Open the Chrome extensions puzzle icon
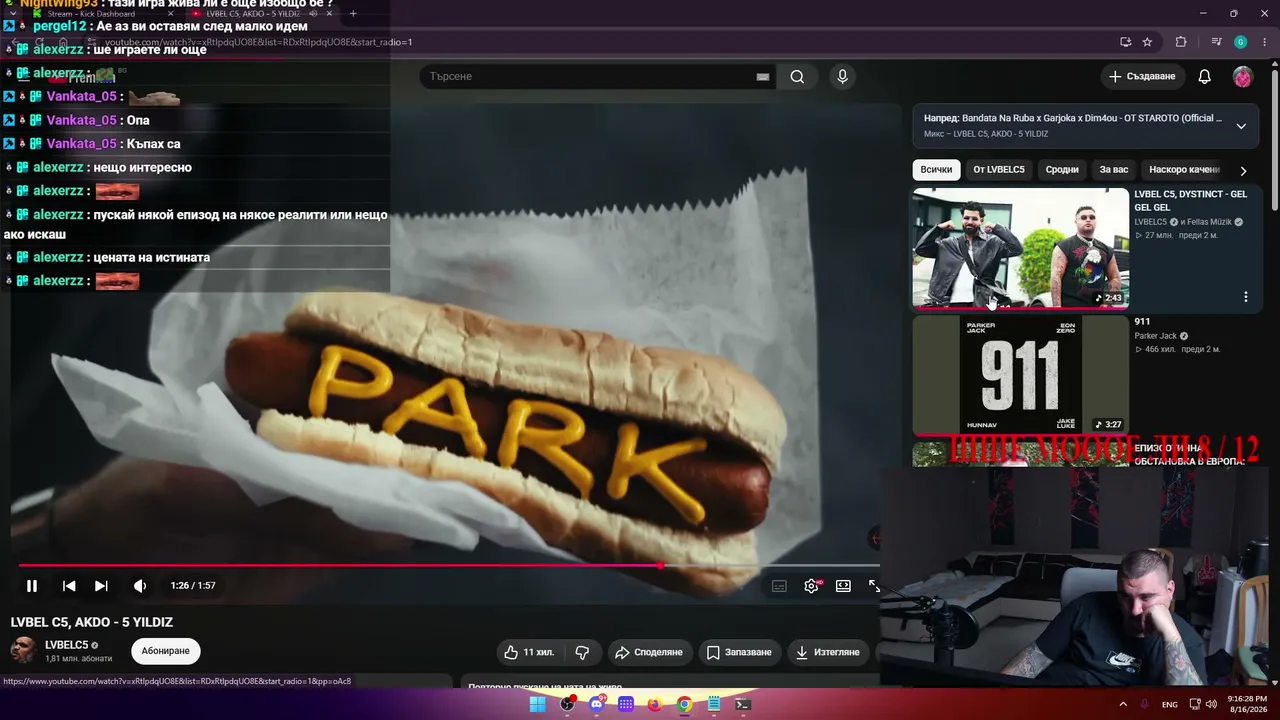 (1181, 42)
